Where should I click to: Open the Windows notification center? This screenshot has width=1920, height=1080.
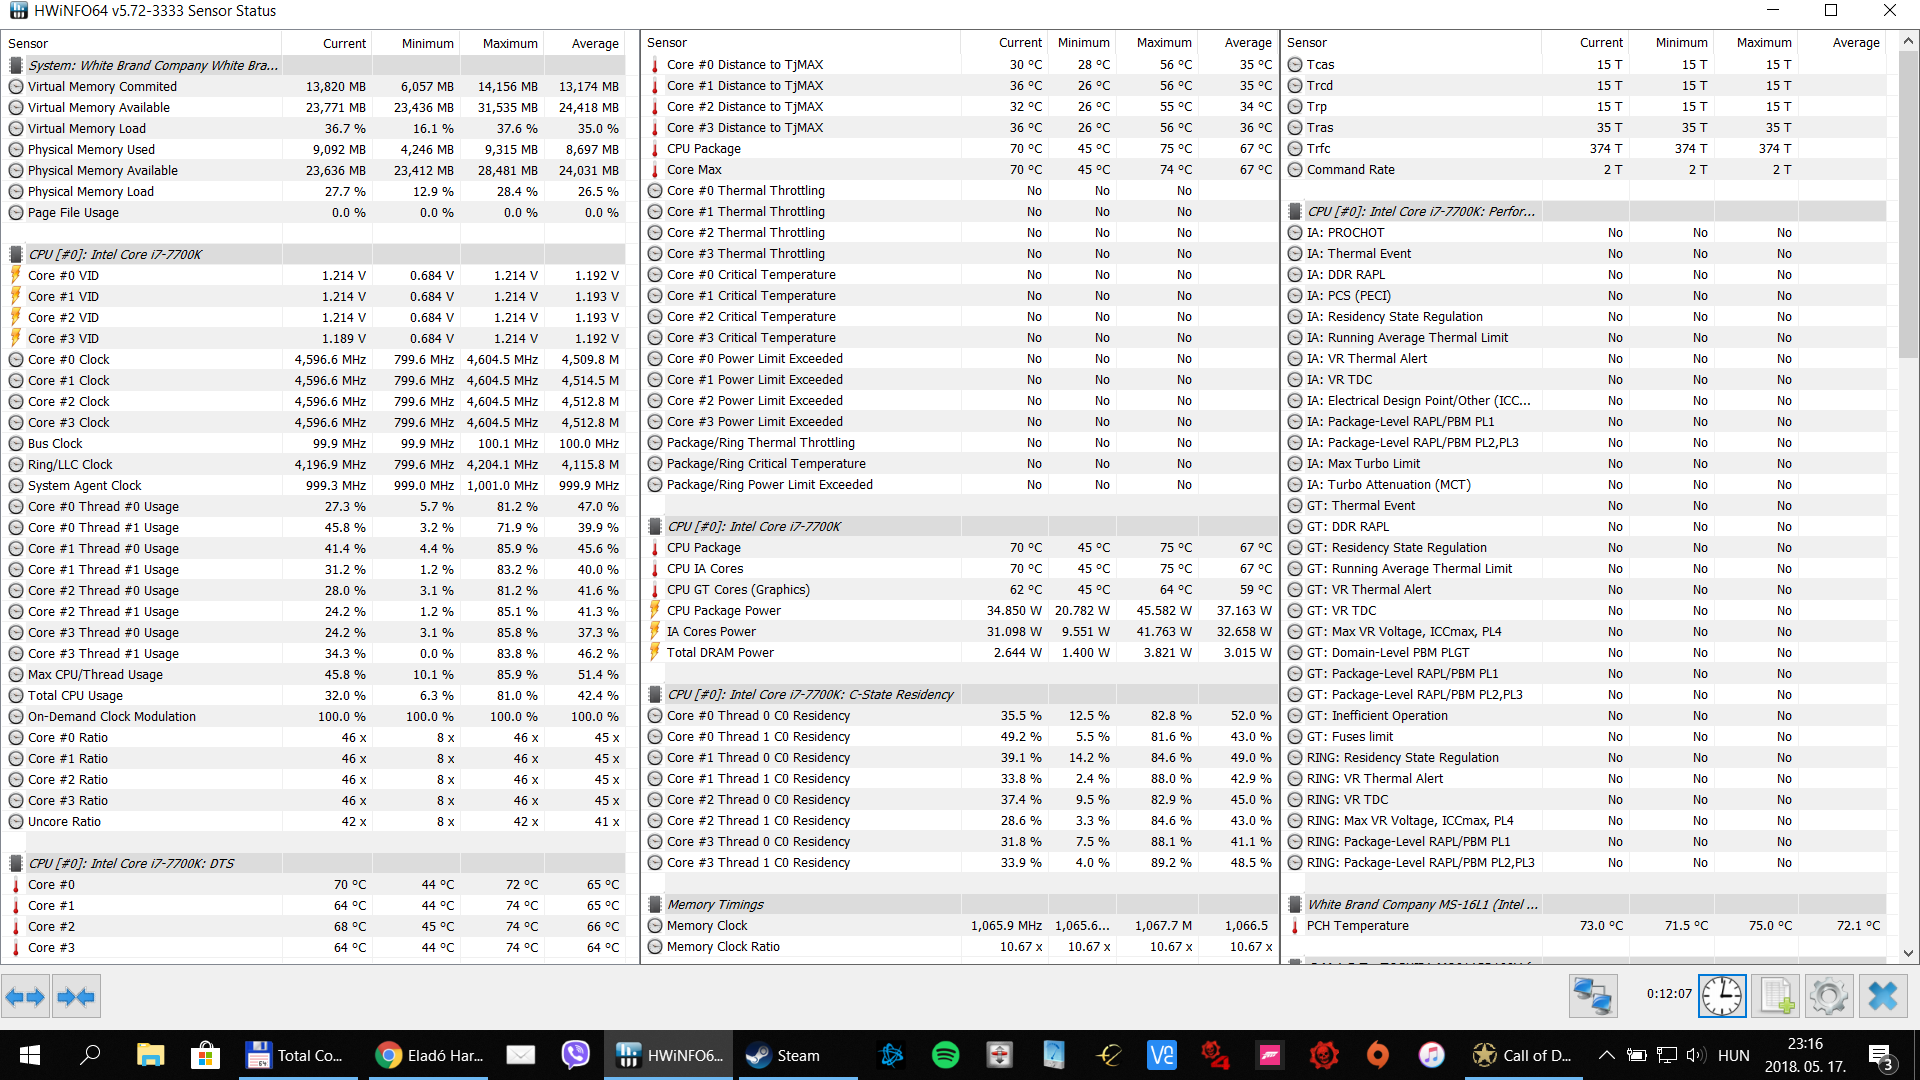point(1880,1055)
